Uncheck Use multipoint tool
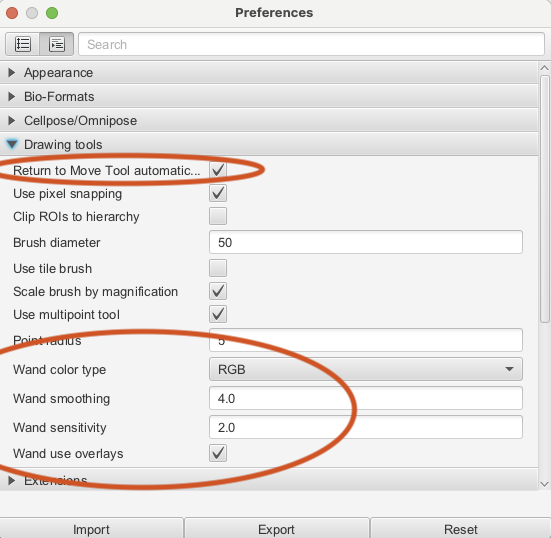This screenshot has height=538, width=551. [x=218, y=314]
